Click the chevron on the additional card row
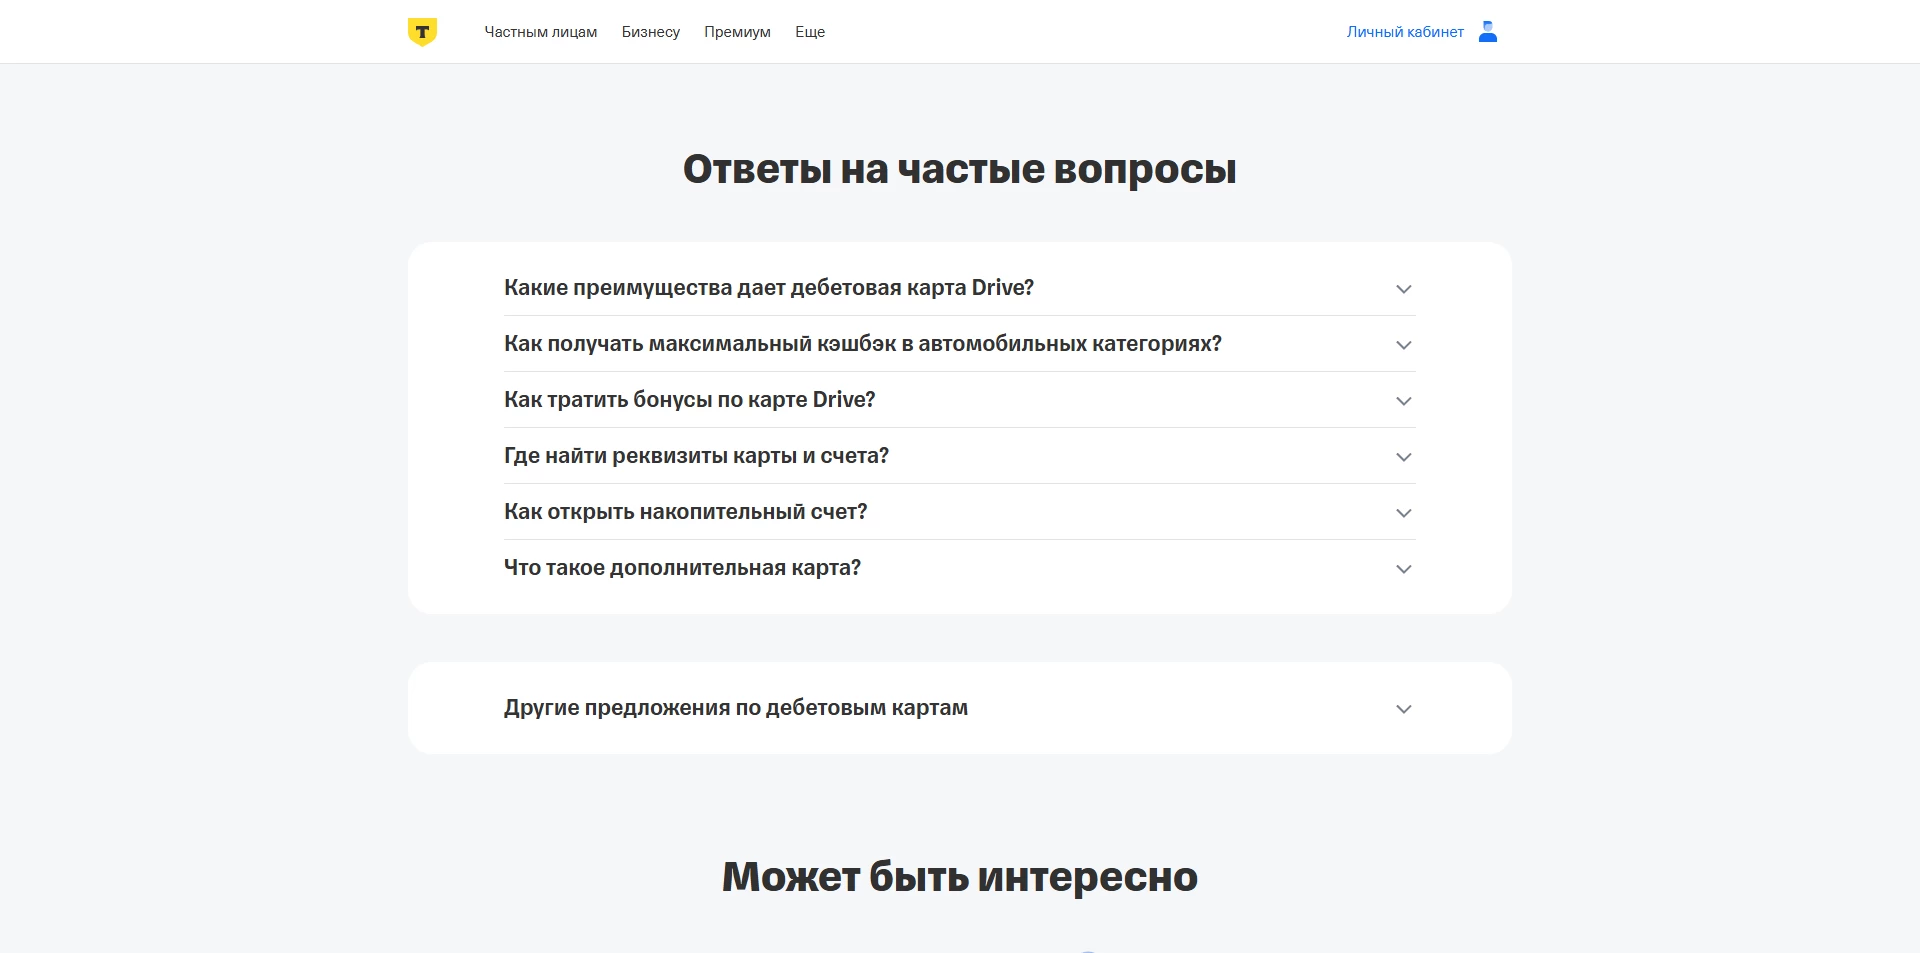 1404,569
